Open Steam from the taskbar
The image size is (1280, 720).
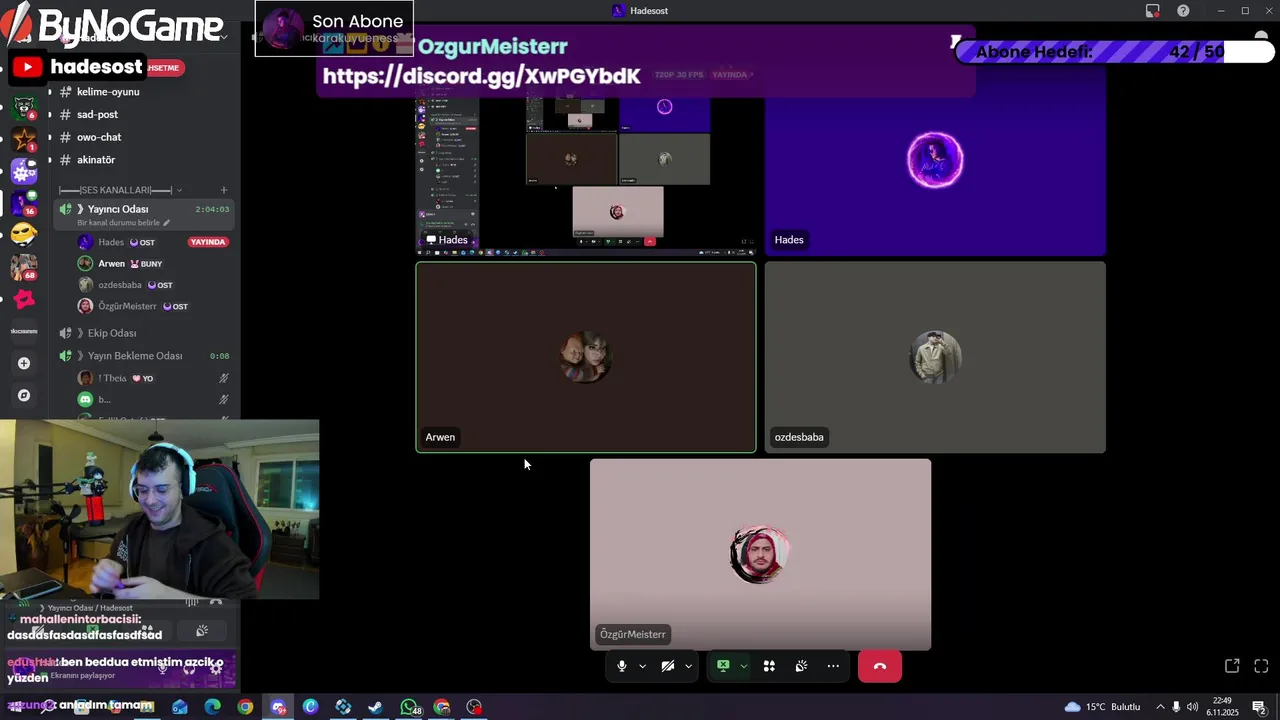point(376,707)
